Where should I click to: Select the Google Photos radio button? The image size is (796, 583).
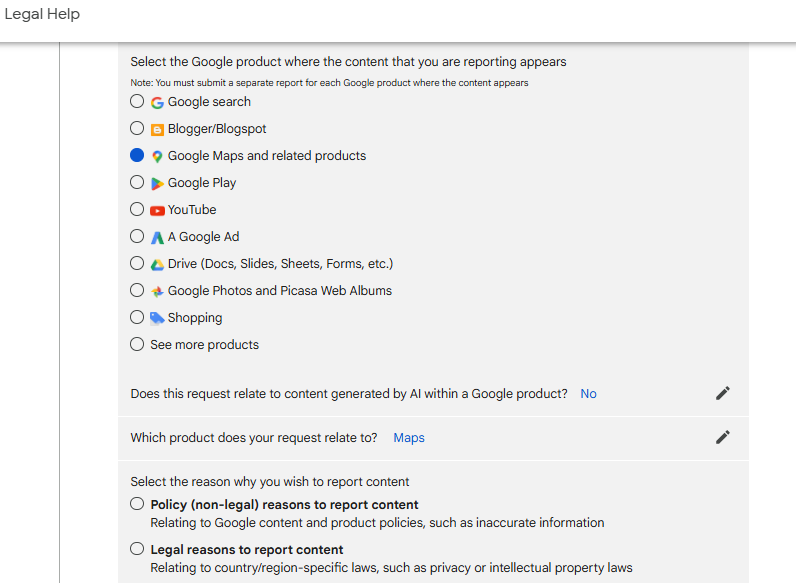click(137, 289)
